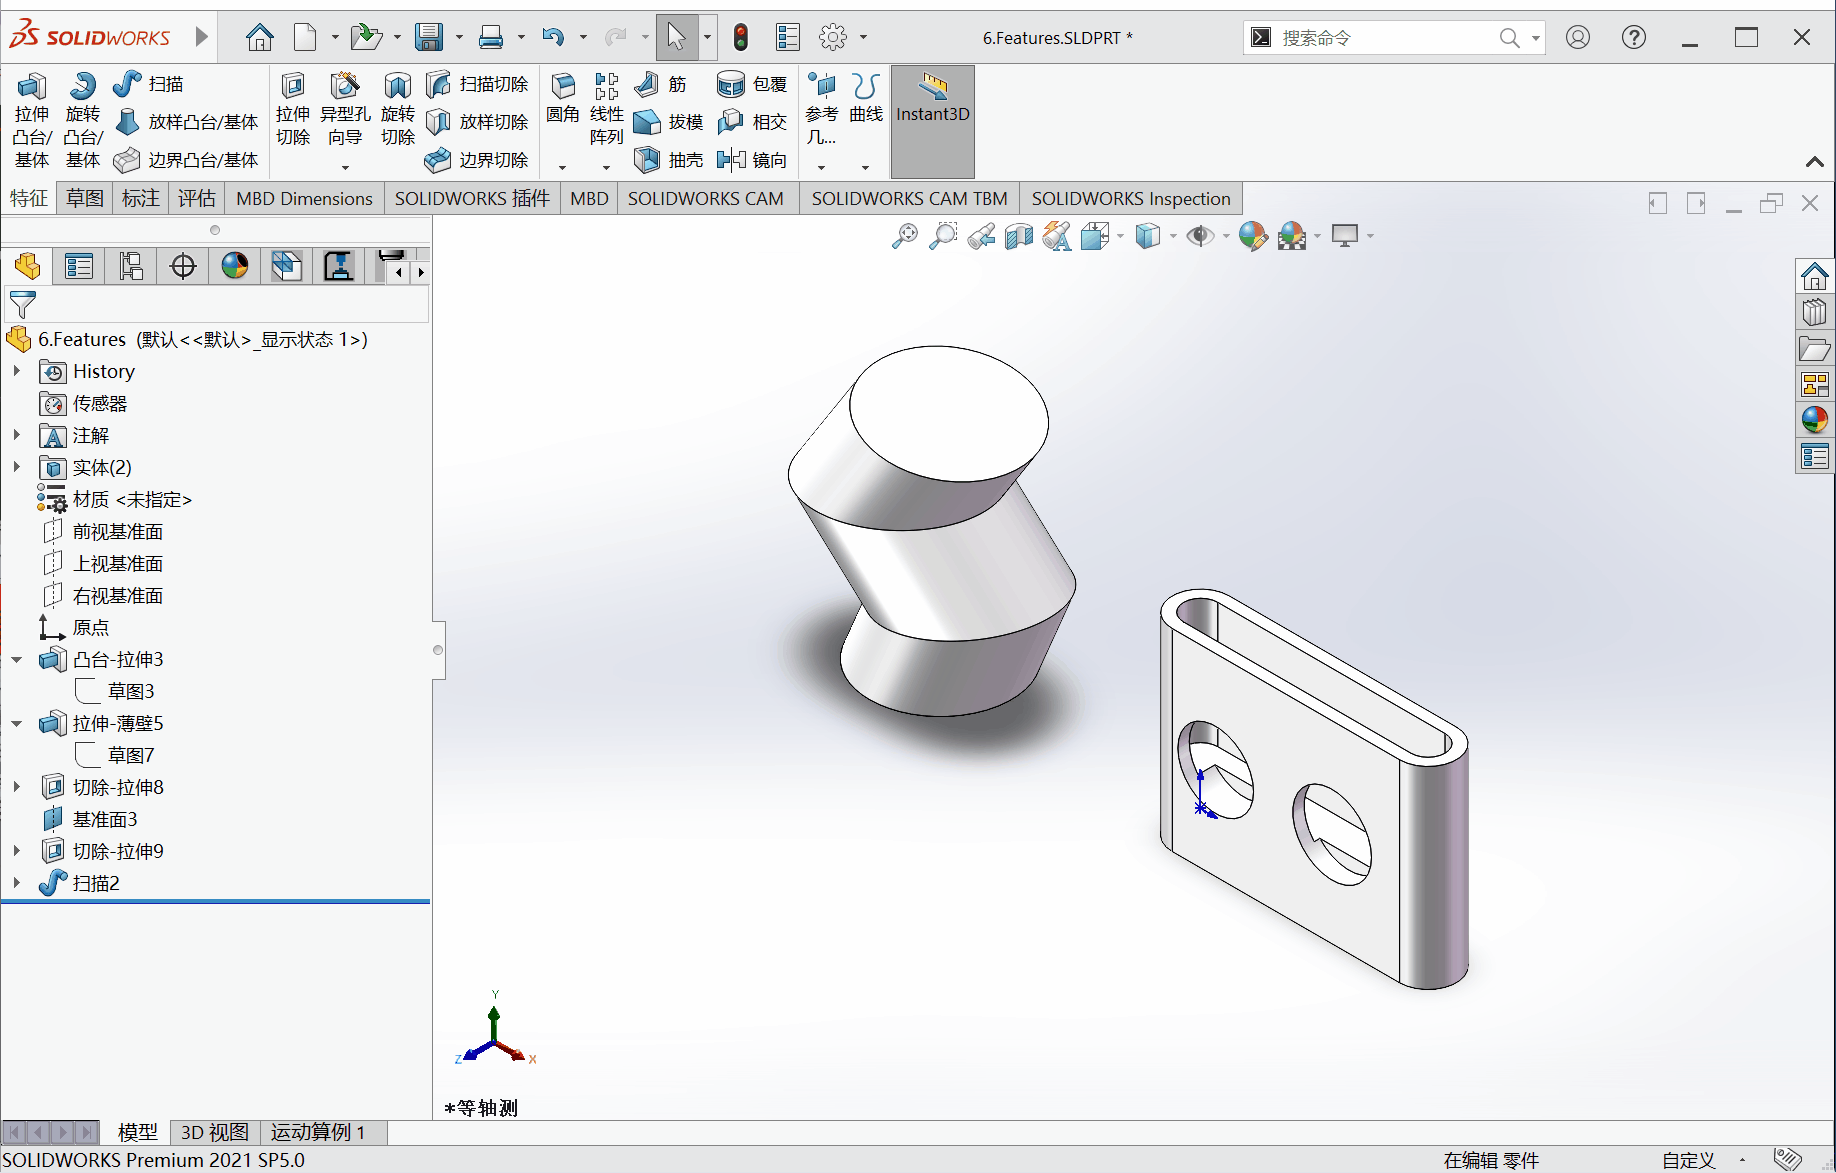The width and height of the screenshot is (1836, 1173).
Task: Switch to the 草图 (Sketch) tab
Action: point(85,198)
